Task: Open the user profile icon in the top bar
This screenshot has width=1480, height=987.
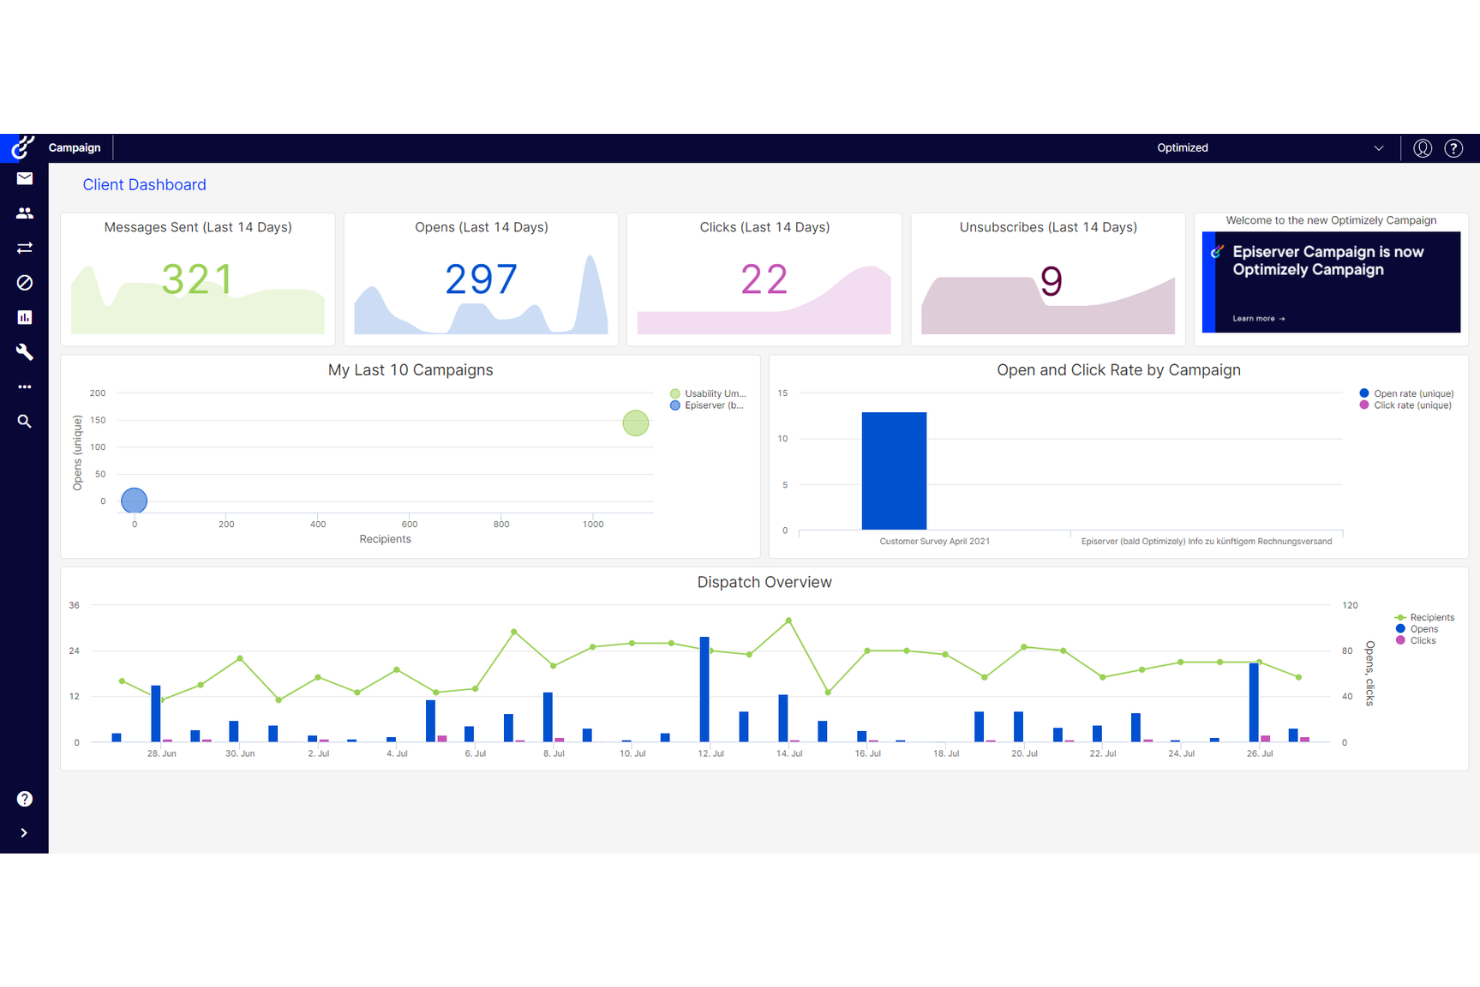Action: [x=1422, y=148]
